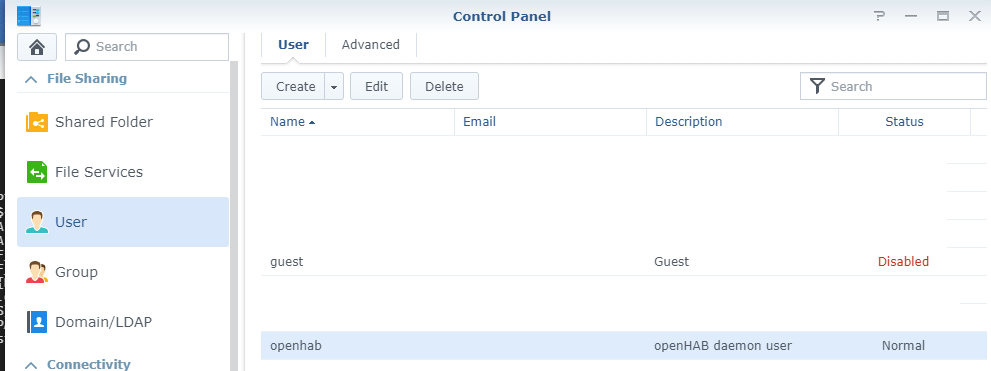Click the Control Panel app icon
The image size is (991, 371).
(29, 15)
